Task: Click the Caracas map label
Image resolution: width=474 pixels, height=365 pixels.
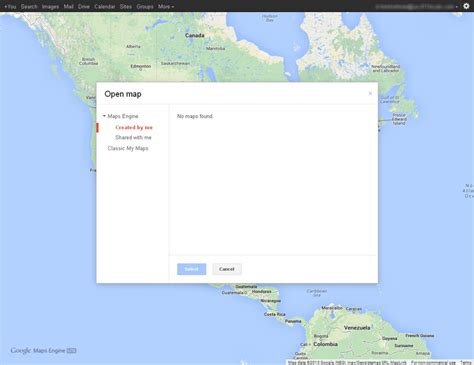Action: (x=354, y=309)
